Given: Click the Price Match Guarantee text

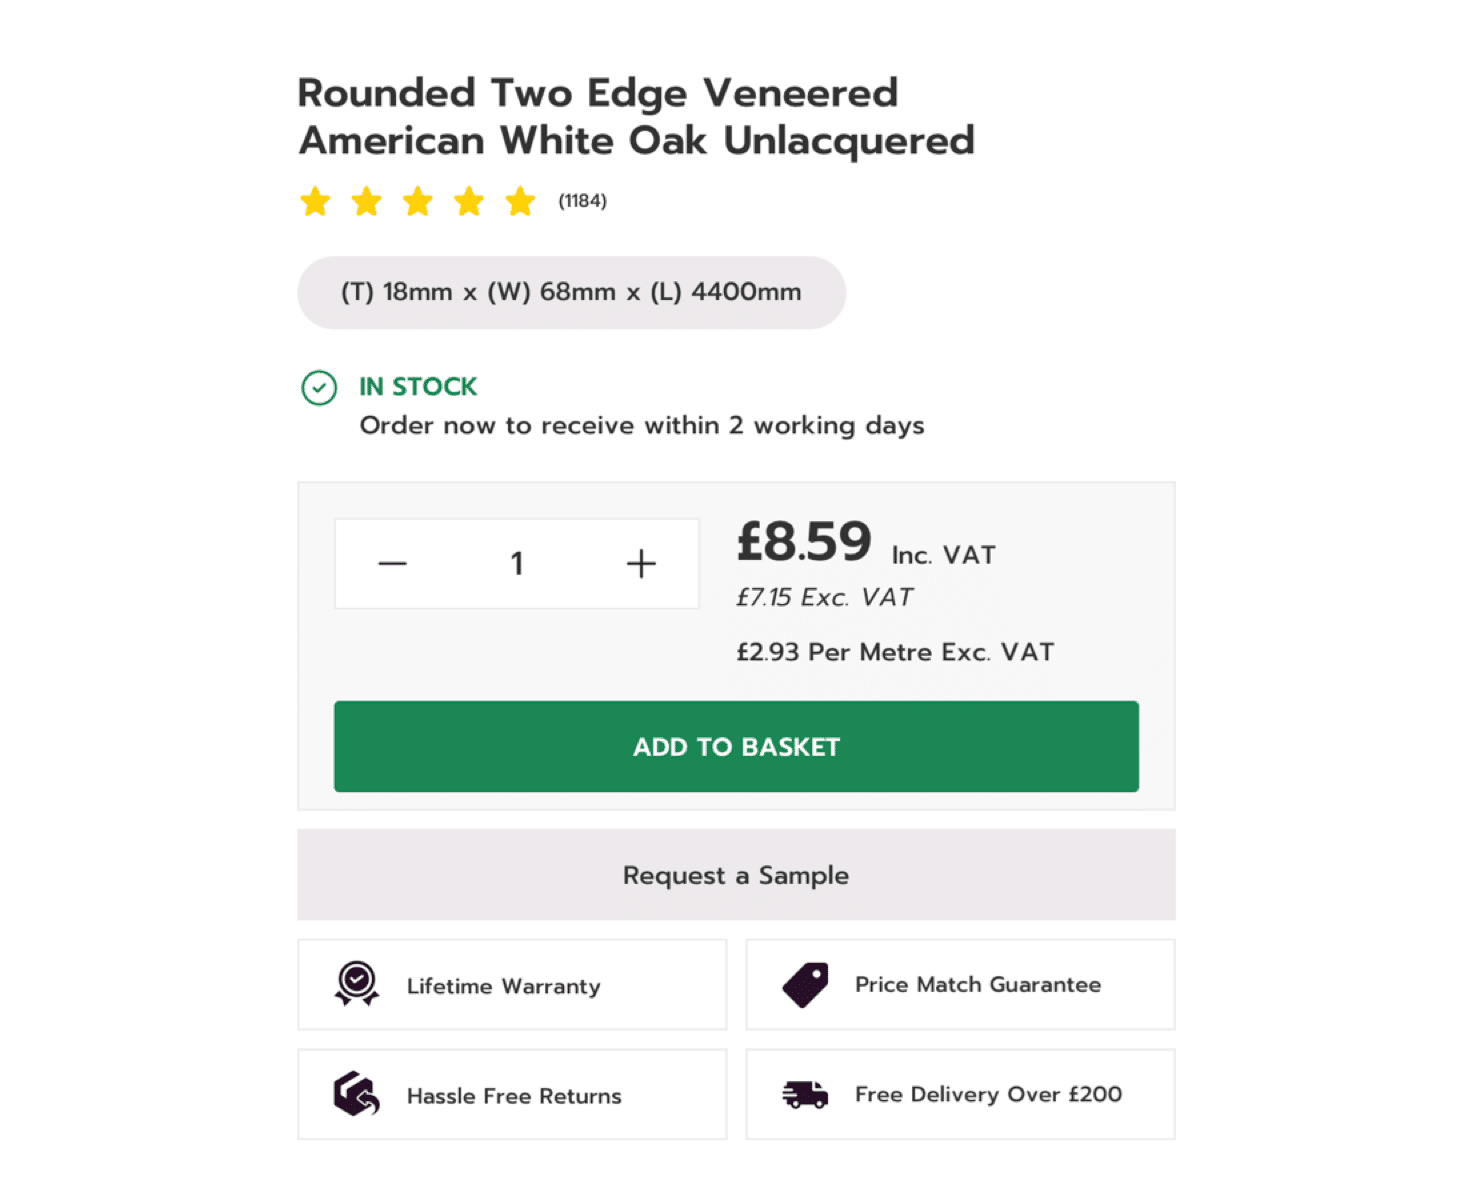Looking at the screenshot, I should (977, 985).
